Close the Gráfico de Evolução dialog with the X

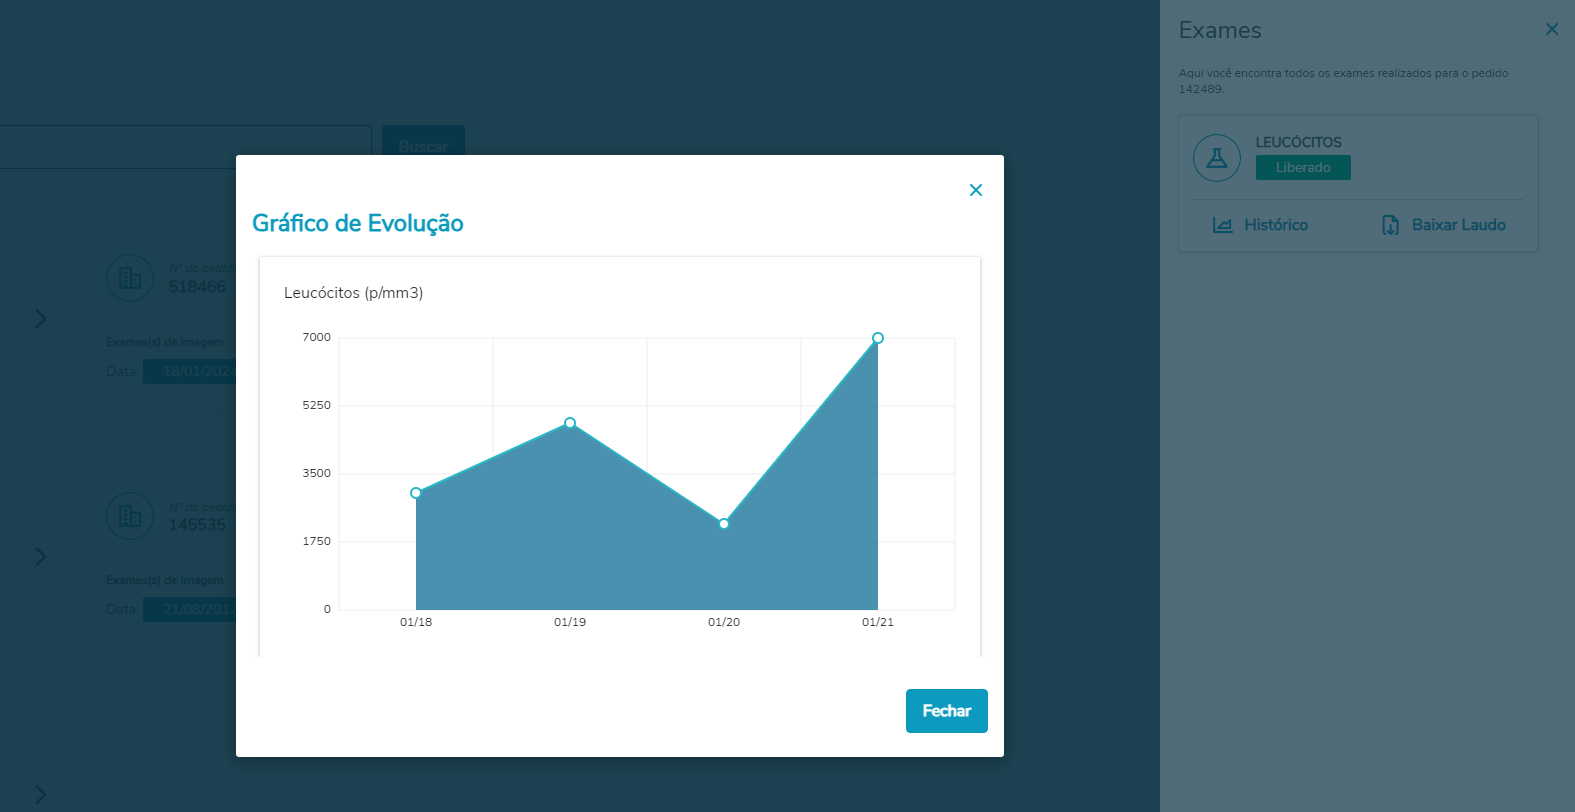click(976, 190)
